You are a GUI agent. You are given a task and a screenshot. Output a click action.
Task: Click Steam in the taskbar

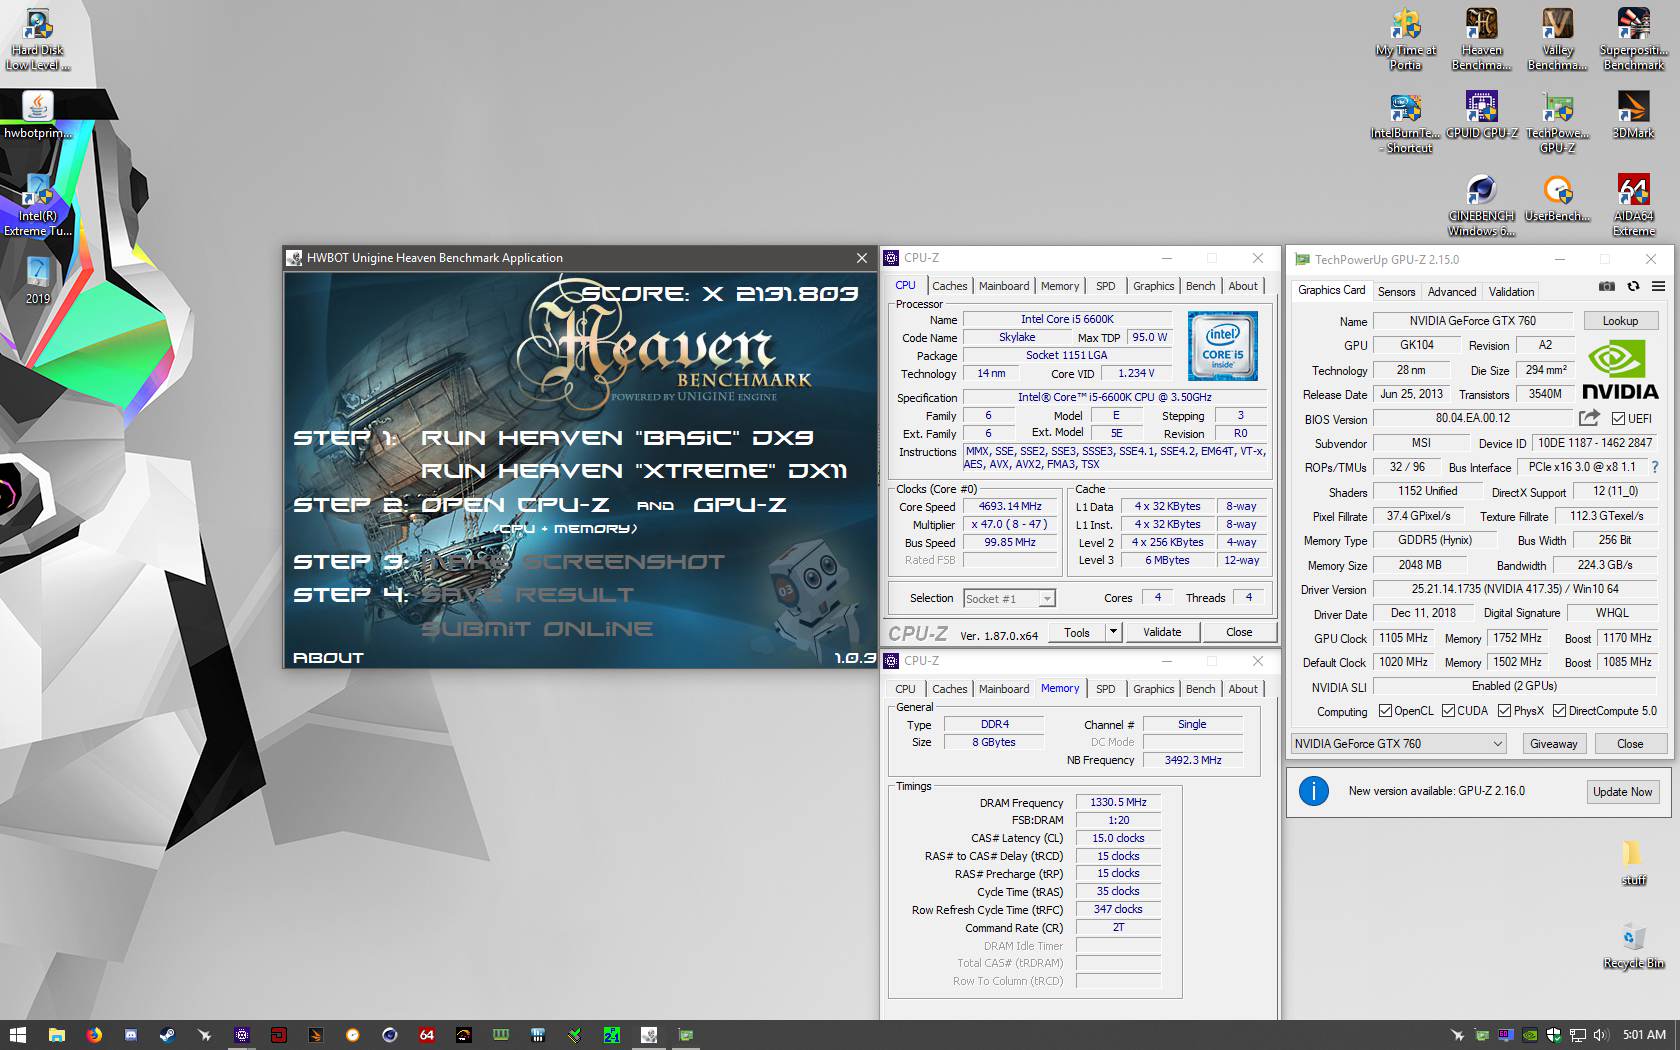(167, 1035)
